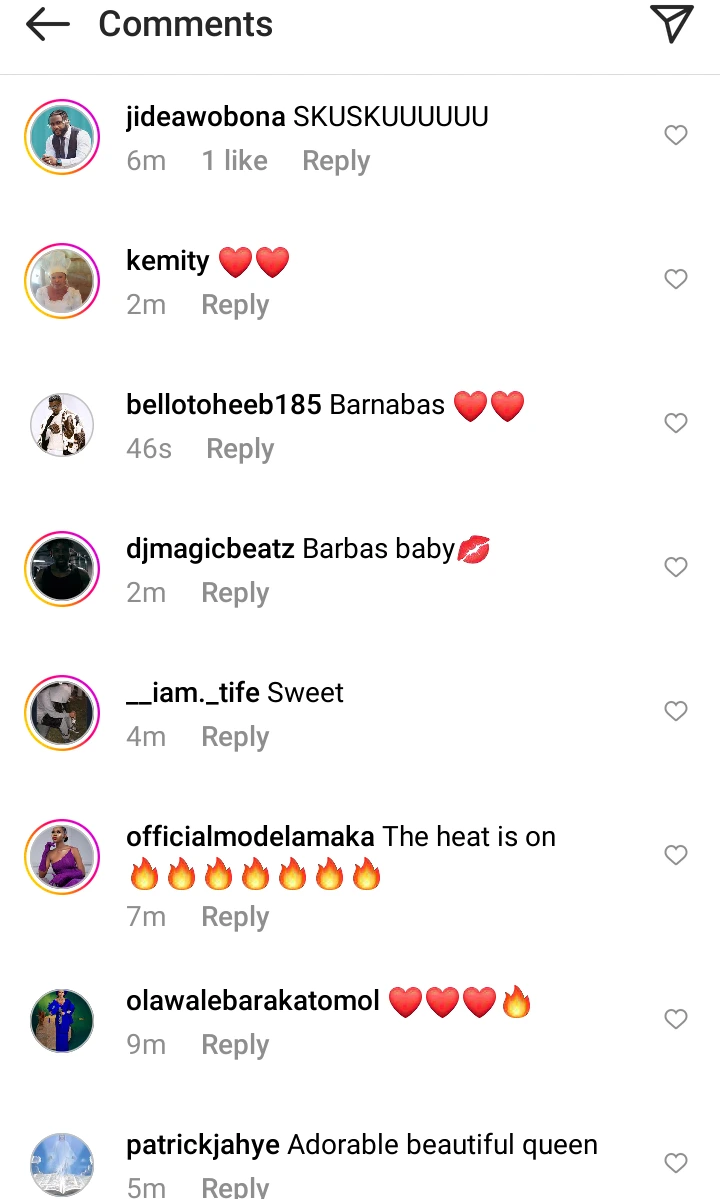The height and width of the screenshot is (1199, 720).
Task: View who liked jideawobona's comment
Action: coord(233,160)
